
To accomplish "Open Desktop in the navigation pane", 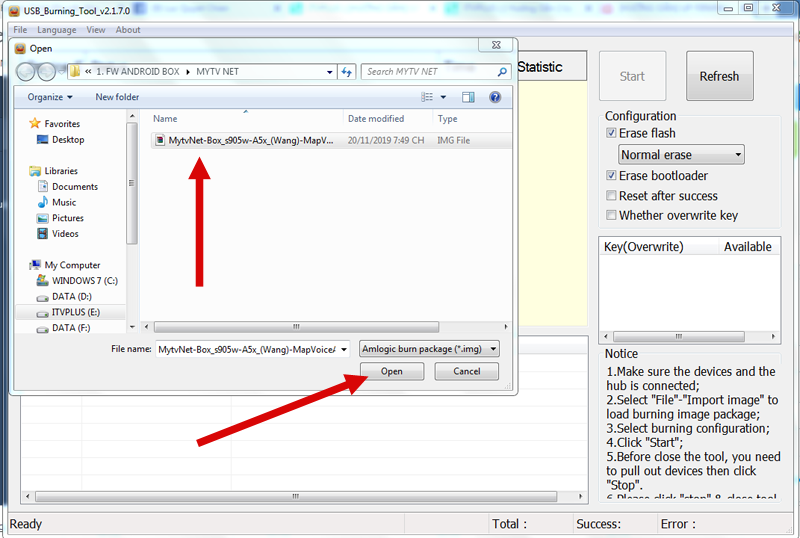I will 68,139.
